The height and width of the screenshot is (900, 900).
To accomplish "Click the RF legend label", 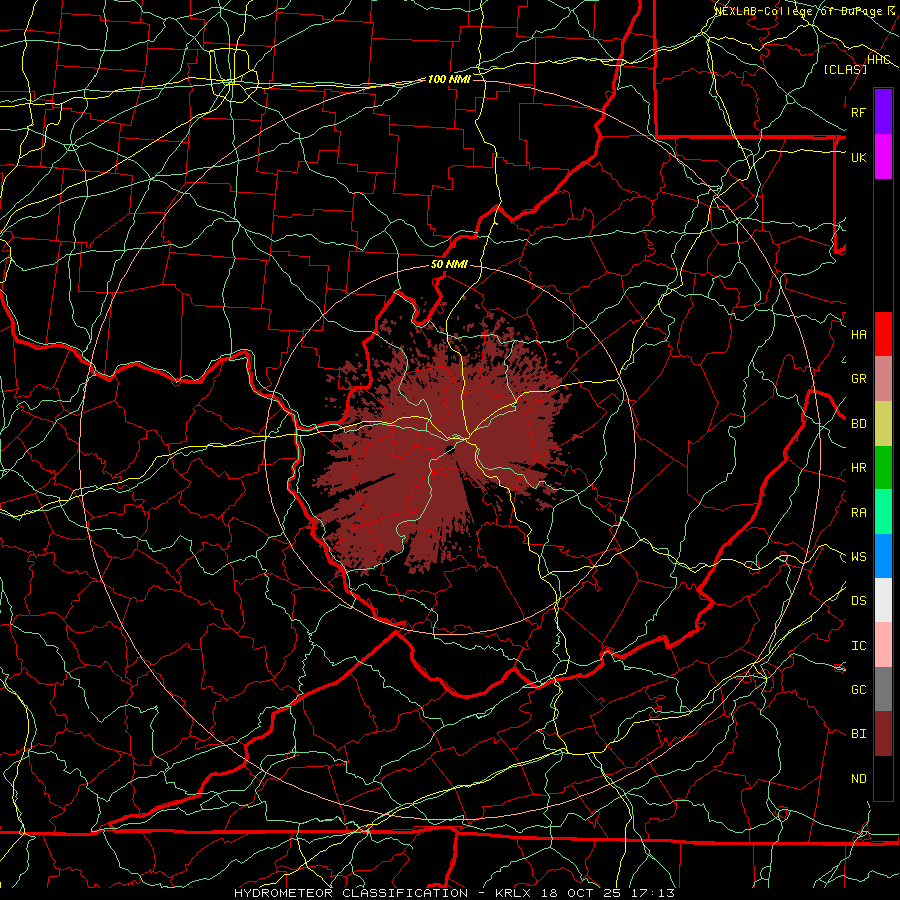I will 859,112.
